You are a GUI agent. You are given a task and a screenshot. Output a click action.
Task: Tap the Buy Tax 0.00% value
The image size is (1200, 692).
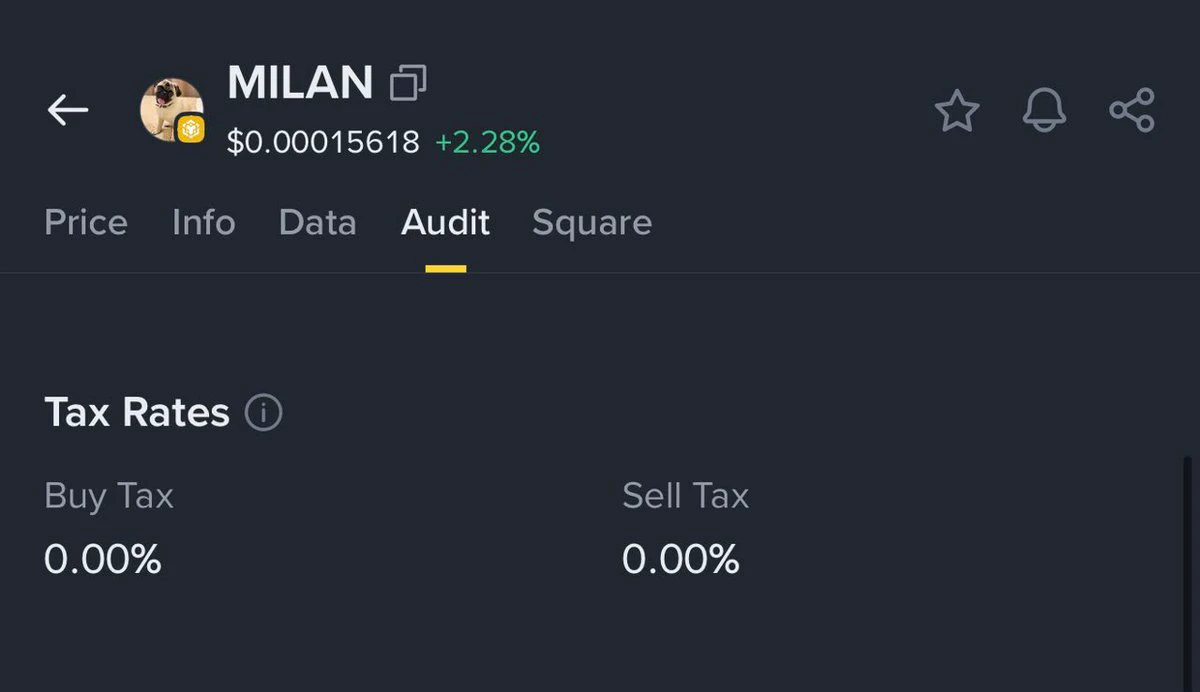103,559
